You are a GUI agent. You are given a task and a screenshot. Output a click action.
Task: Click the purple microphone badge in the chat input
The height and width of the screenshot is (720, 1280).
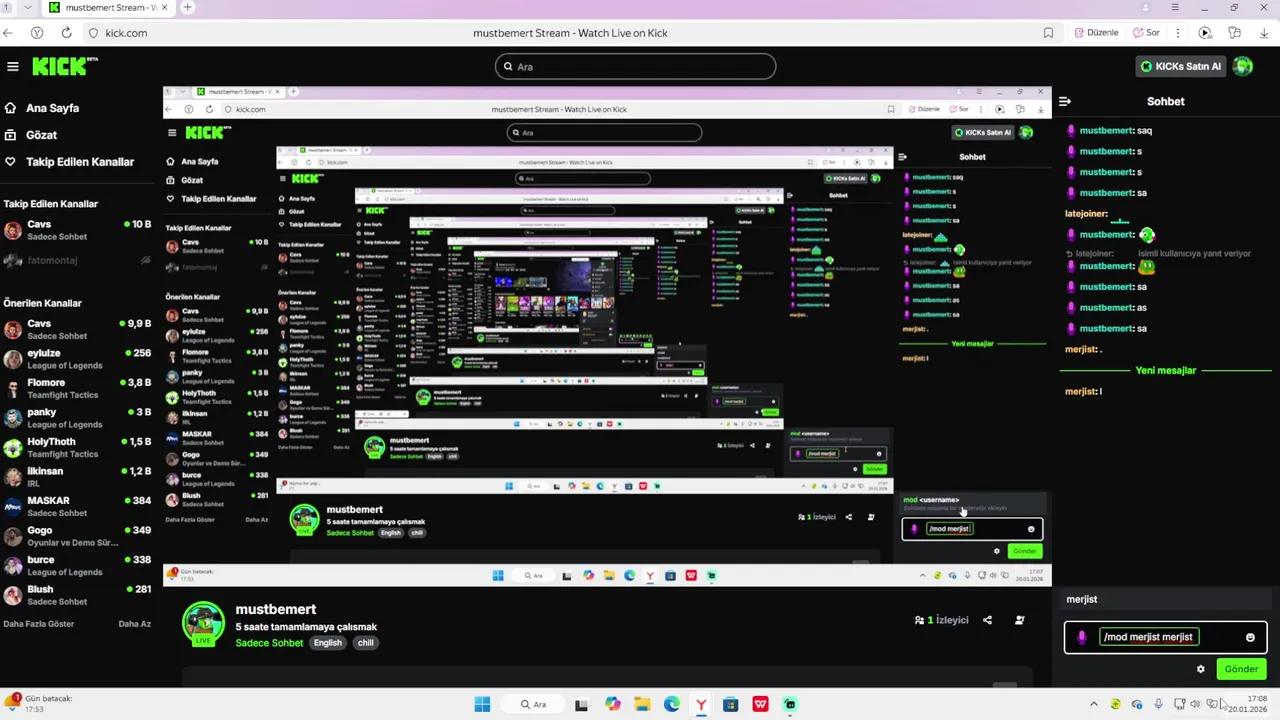point(1082,637)
